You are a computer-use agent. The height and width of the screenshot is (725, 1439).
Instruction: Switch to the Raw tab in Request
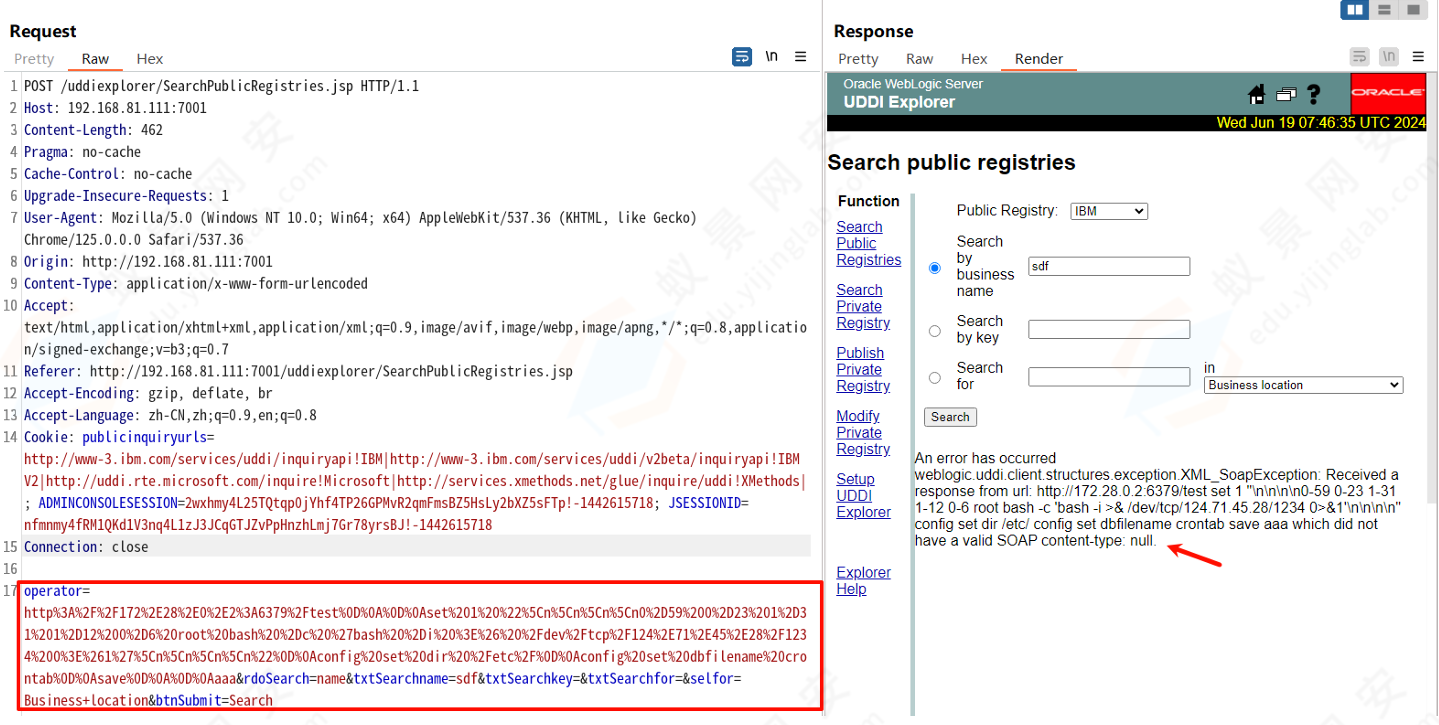(96, 59)
